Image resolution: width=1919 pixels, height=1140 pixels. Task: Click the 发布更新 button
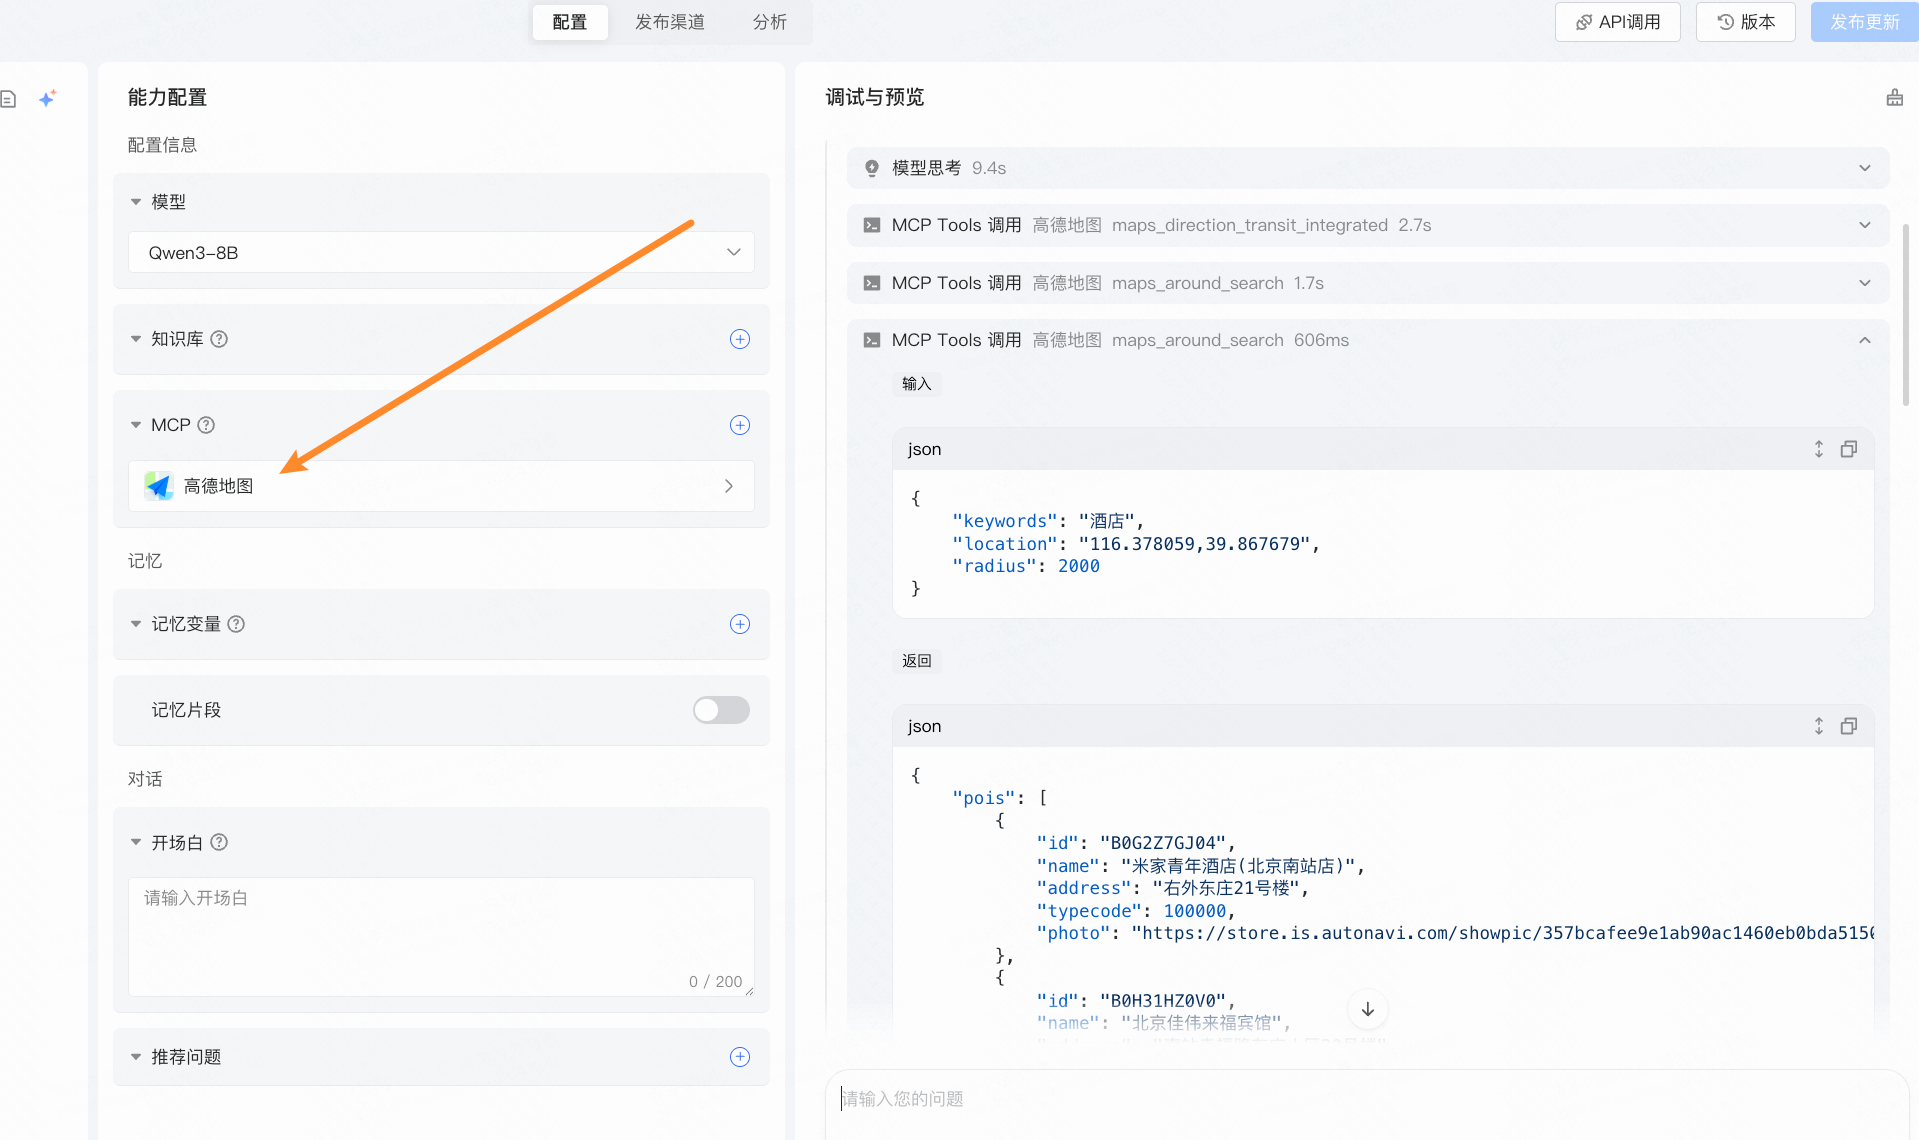coord(1865,22)
